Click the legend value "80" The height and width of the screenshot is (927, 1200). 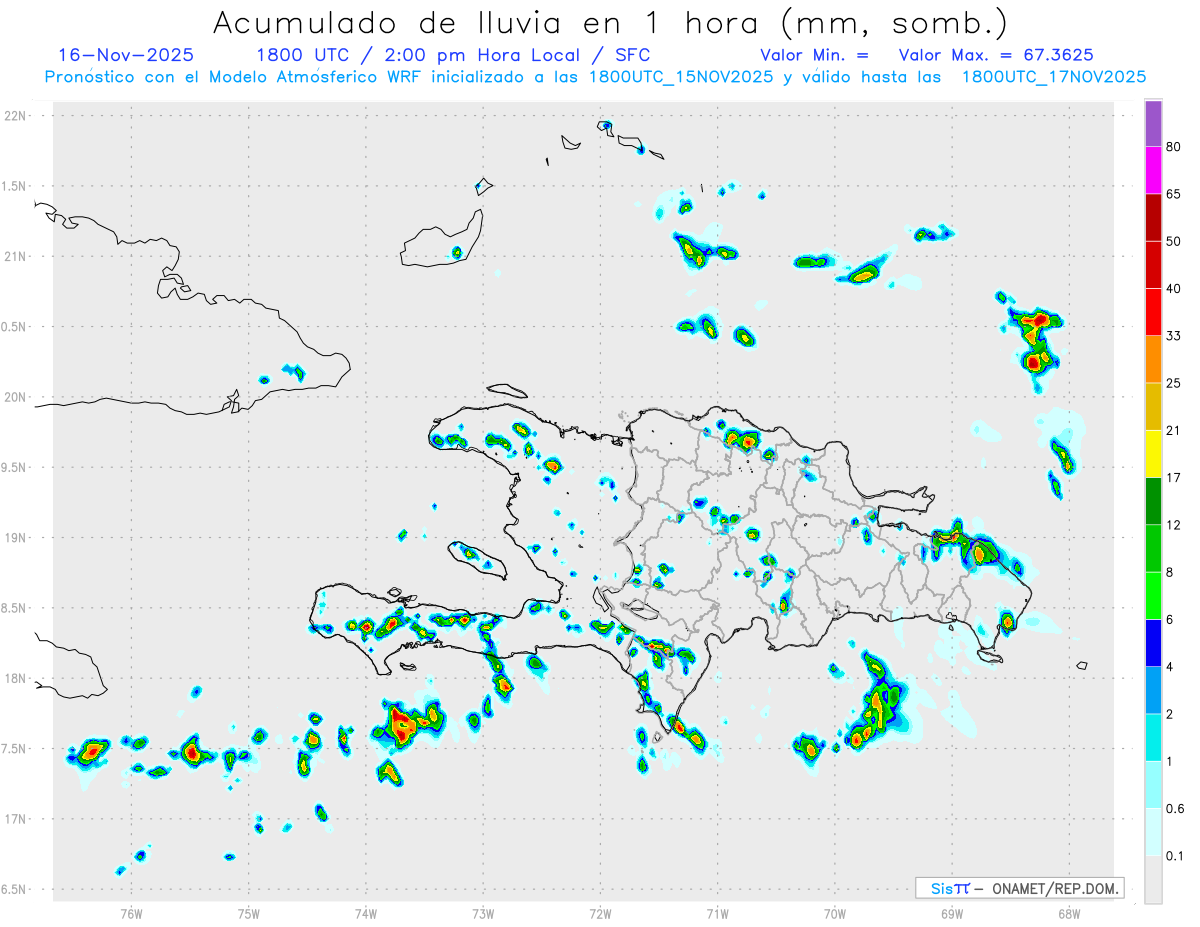click(1174, 146)
